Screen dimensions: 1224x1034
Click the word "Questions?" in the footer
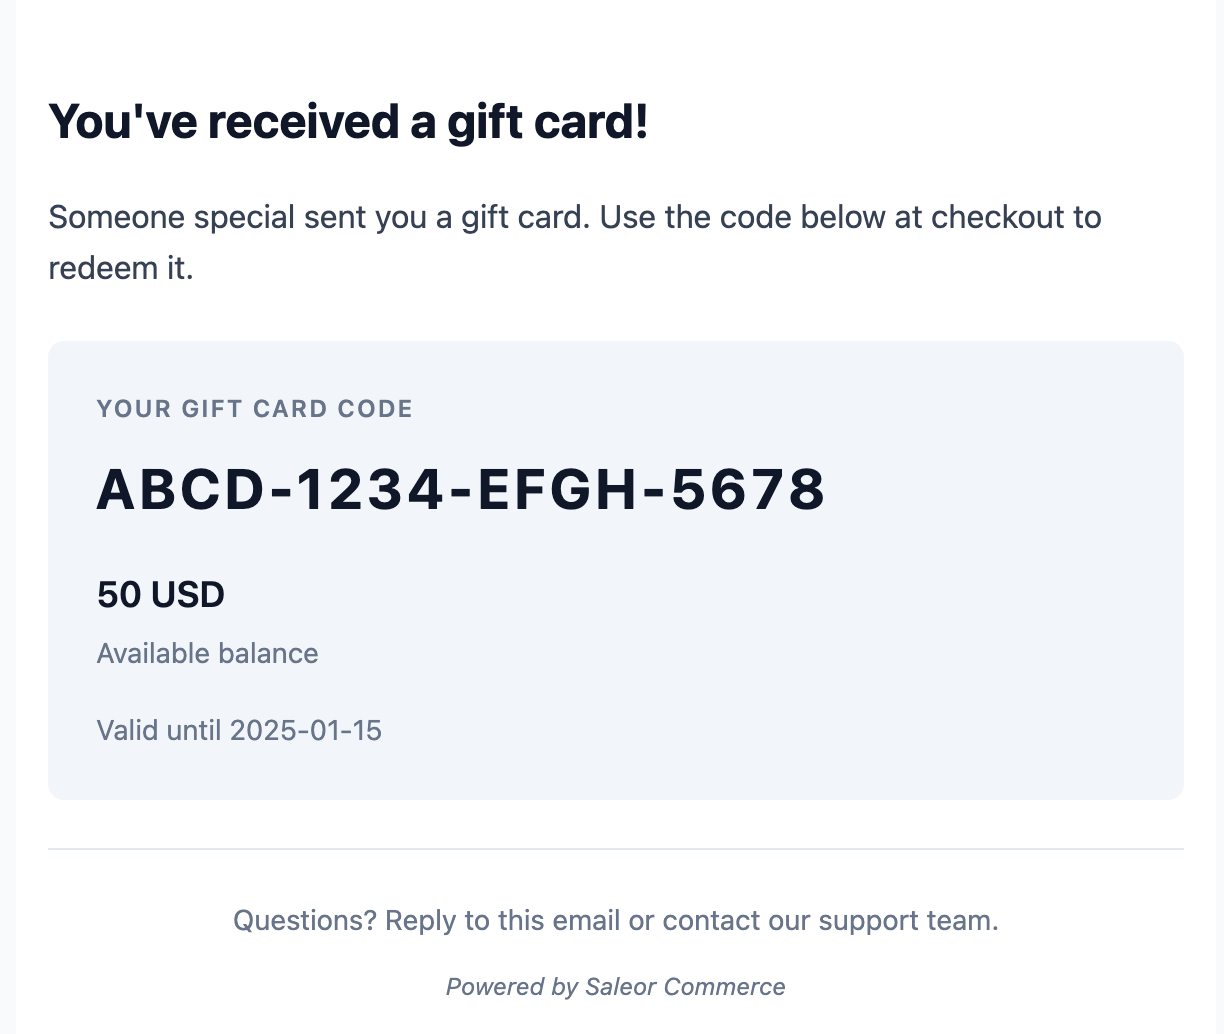click(x=305, y=920)
